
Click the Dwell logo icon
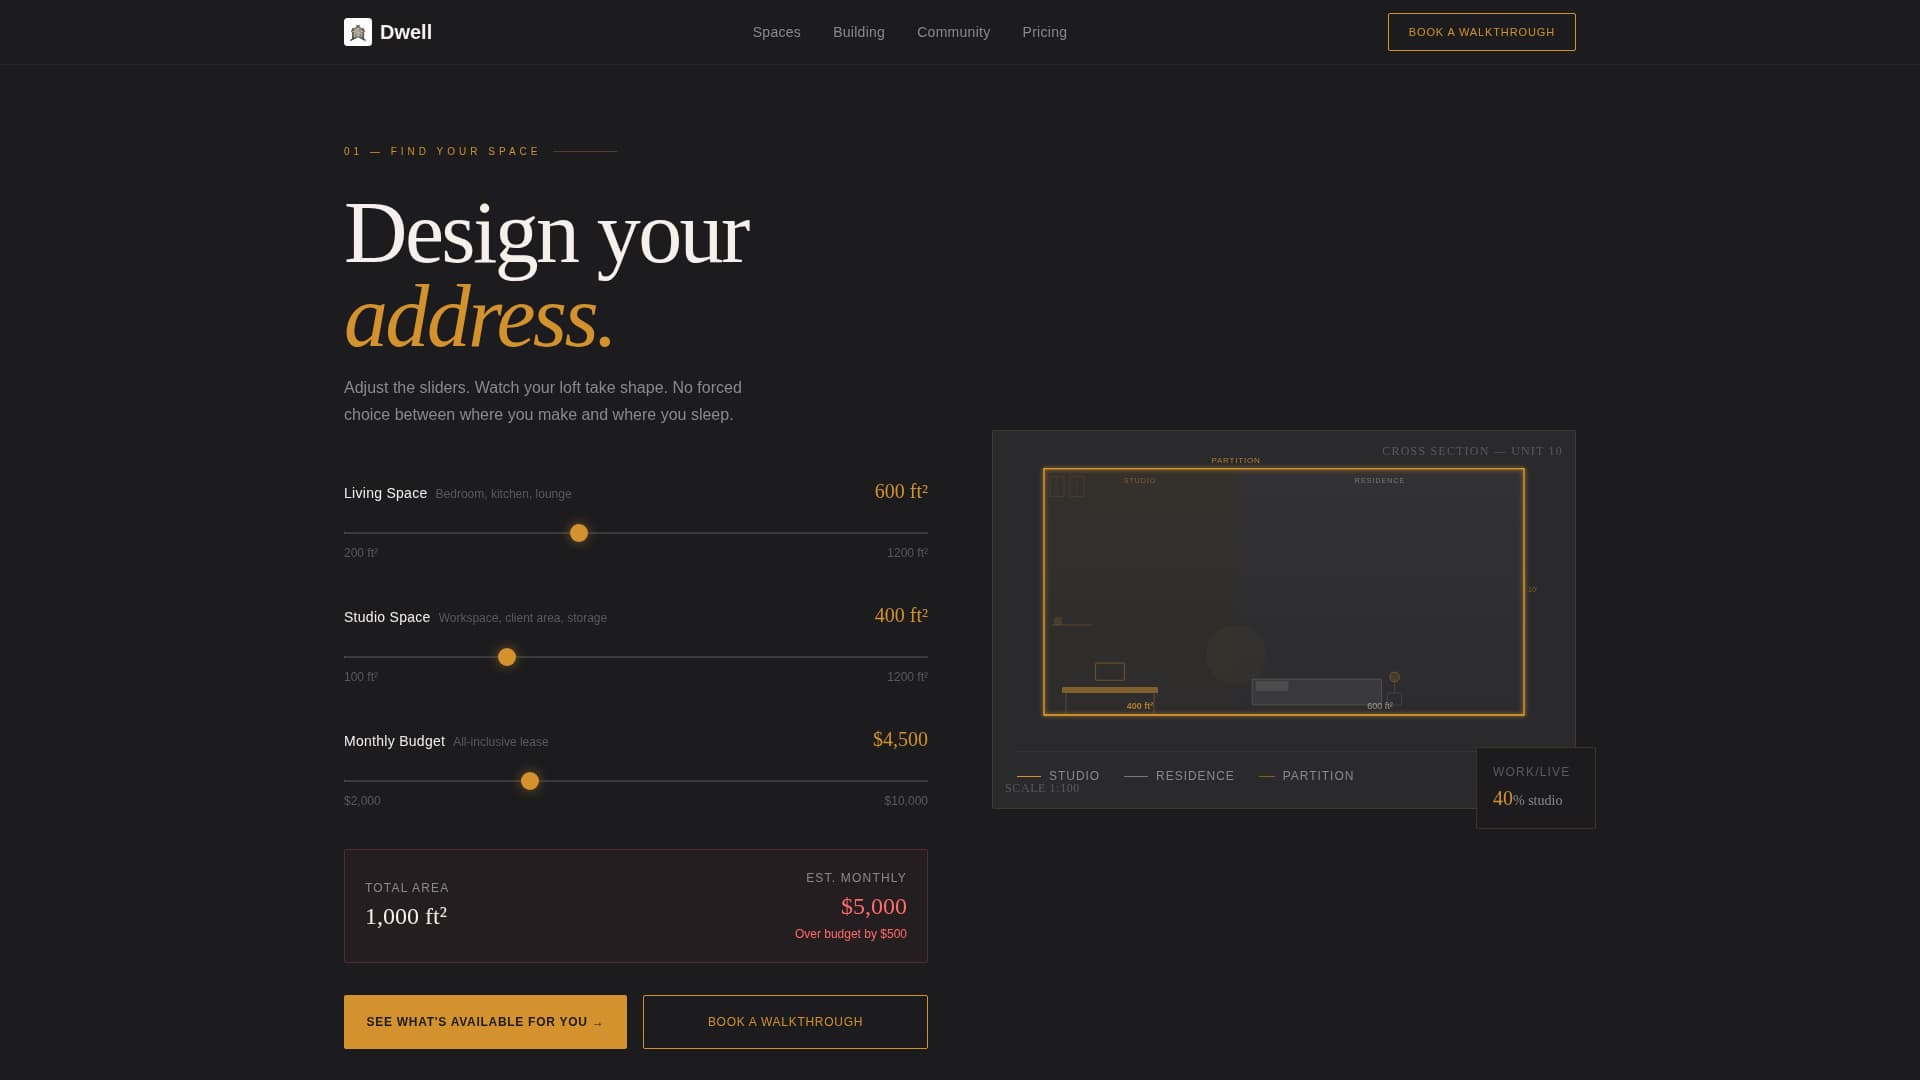click(358, 32)
